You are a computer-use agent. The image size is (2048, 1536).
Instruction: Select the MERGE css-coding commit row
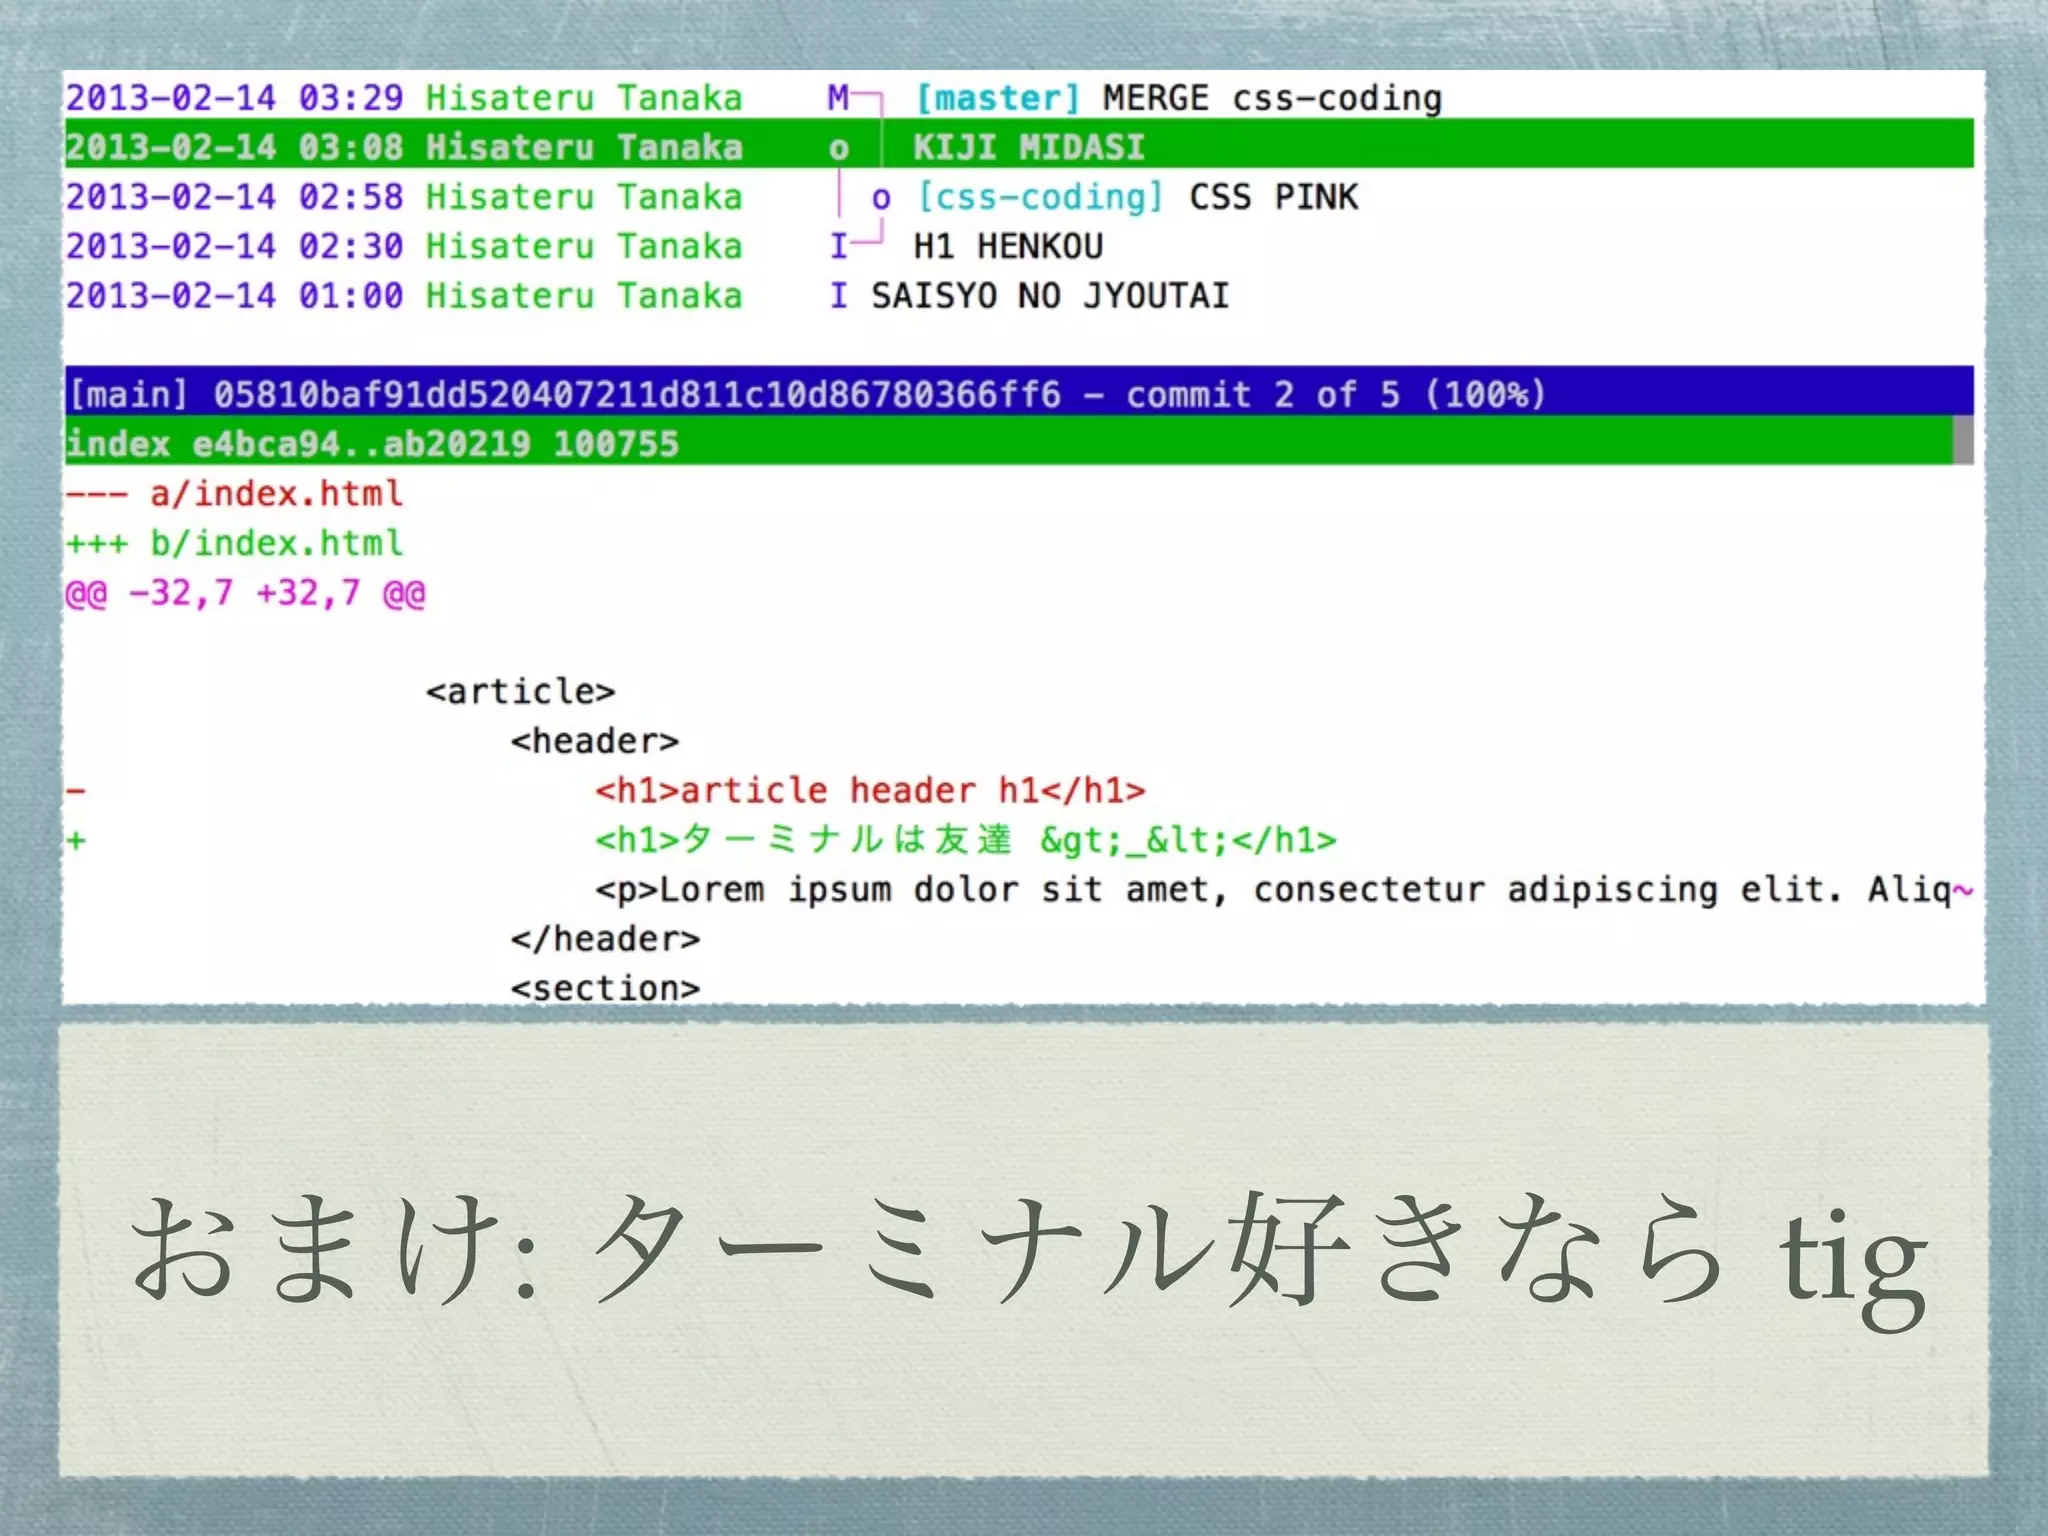[1272, 98]
